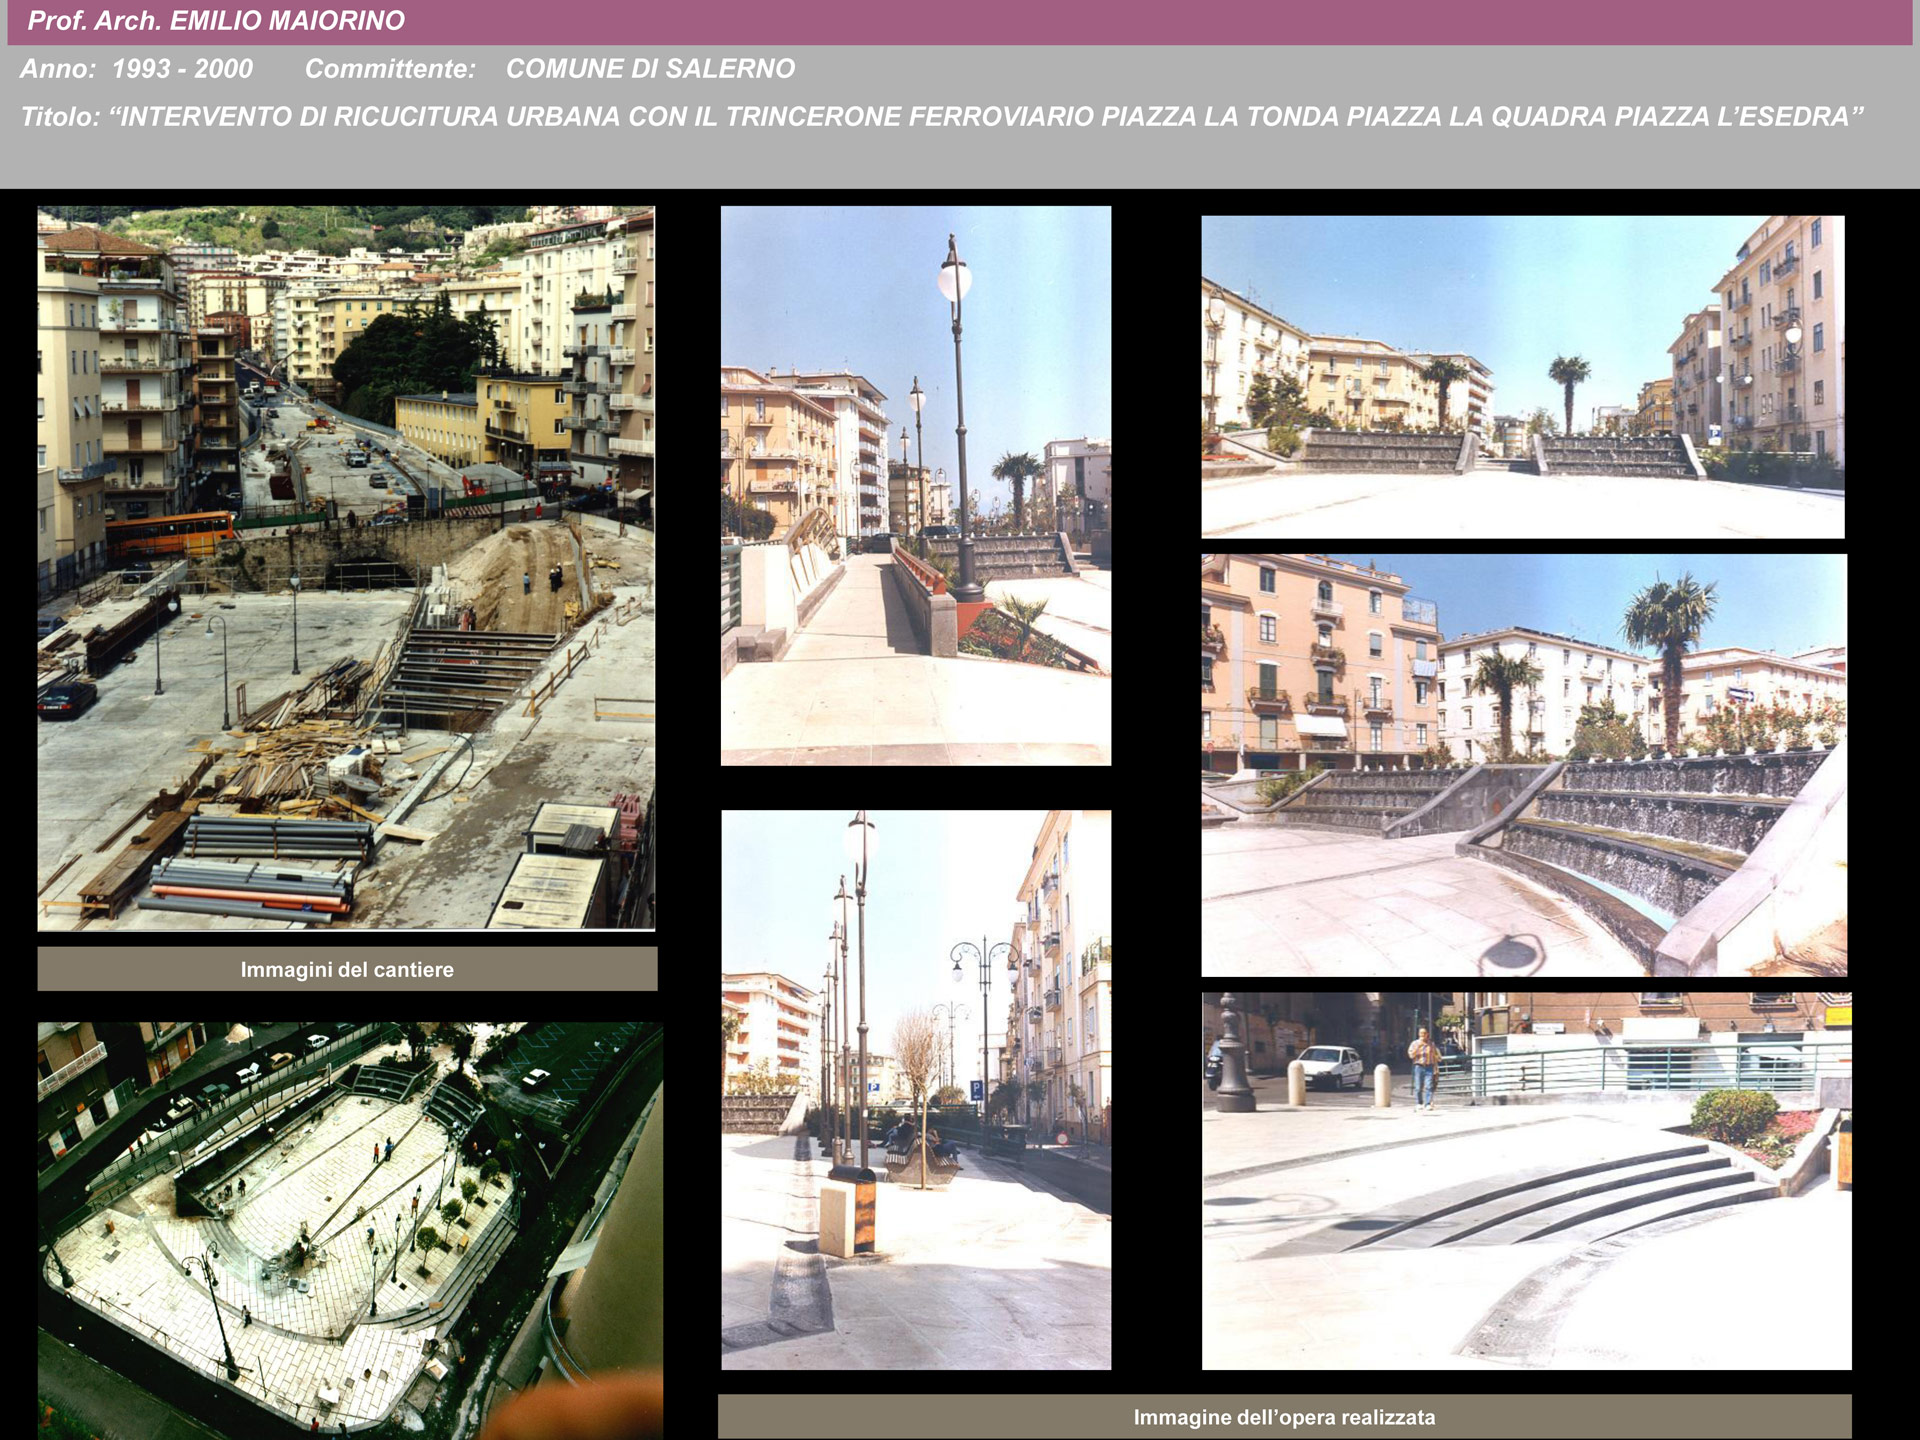Select the curved cascading fountain photo

click(x=1523, y=765)
